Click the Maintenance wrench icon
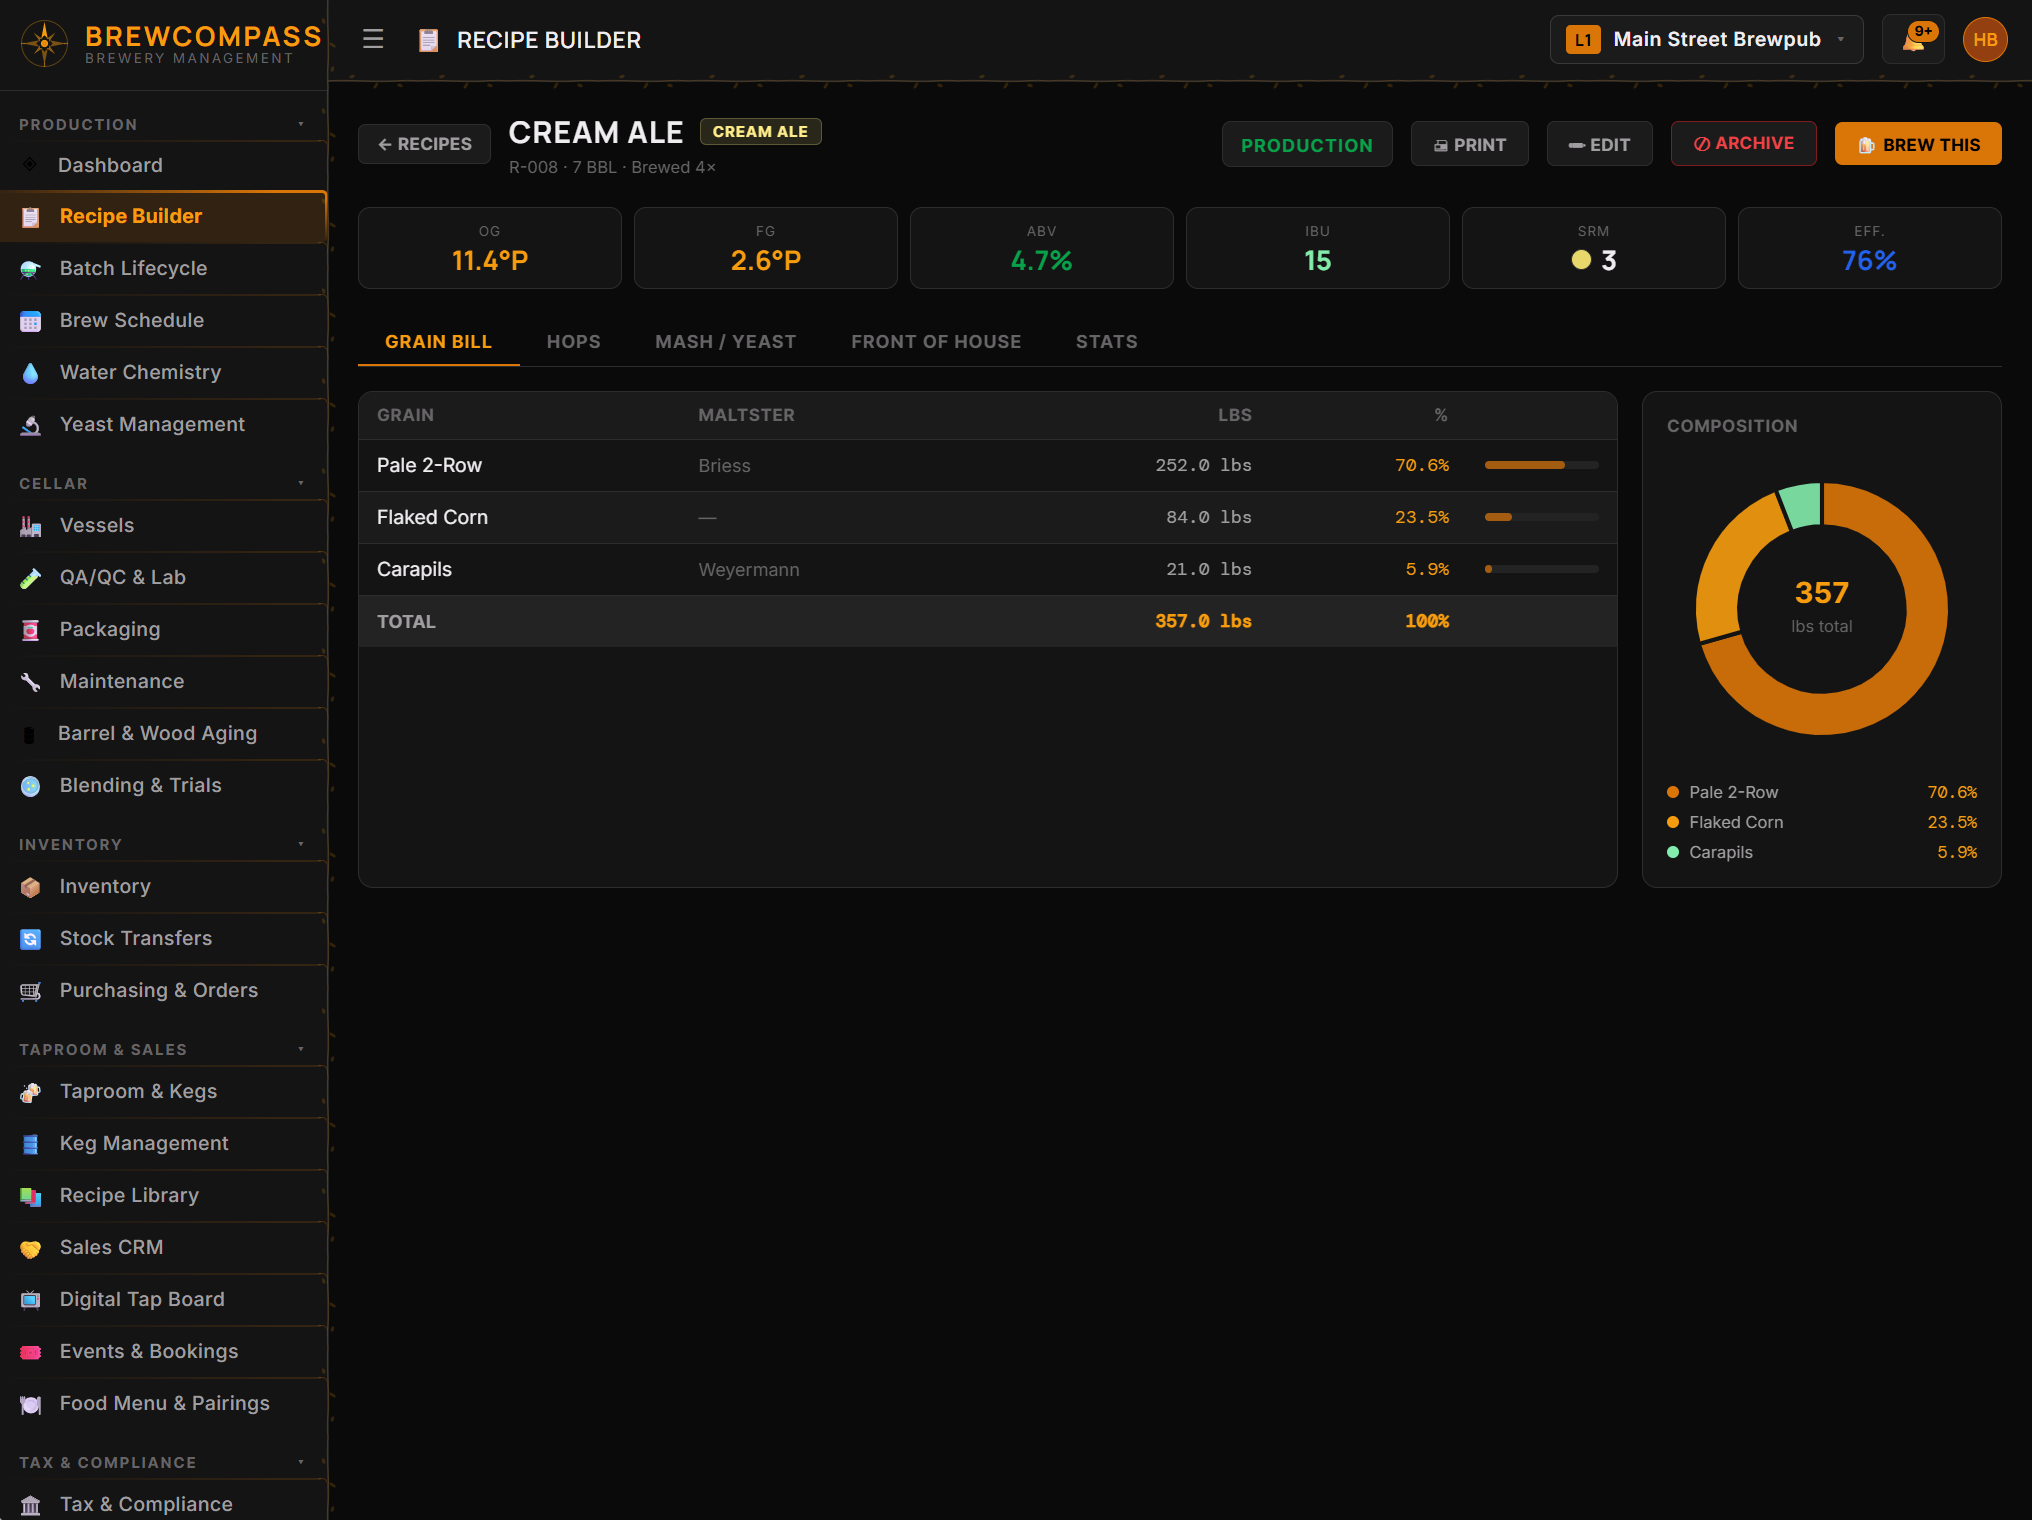 tap(30, 682)
